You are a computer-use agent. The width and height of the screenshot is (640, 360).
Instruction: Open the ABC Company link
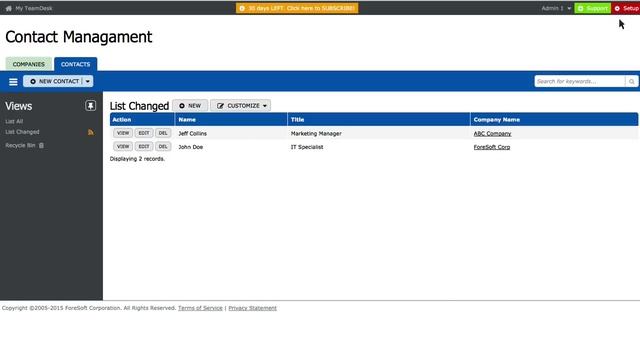point(492,133)
